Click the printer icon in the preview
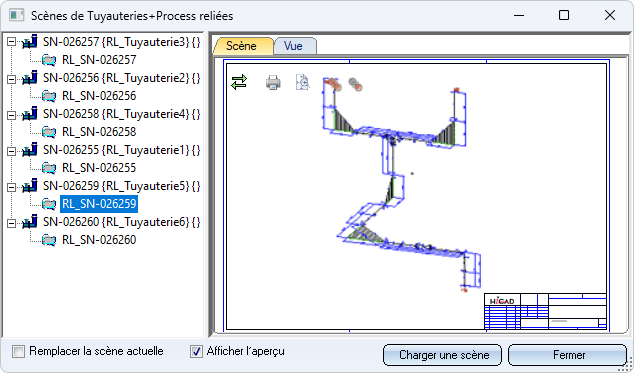This screenshot has width=634, height=373. coord(273,83)
